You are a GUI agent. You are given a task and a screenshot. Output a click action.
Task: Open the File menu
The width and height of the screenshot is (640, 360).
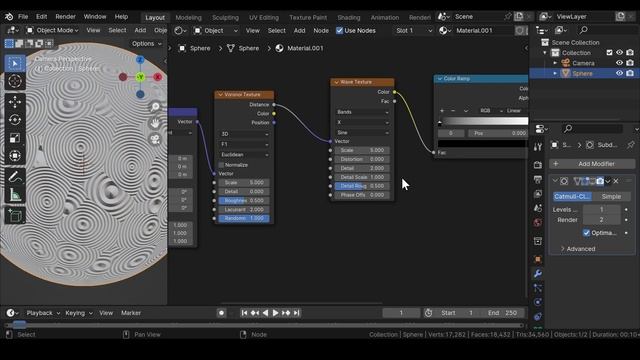point(23,17)
